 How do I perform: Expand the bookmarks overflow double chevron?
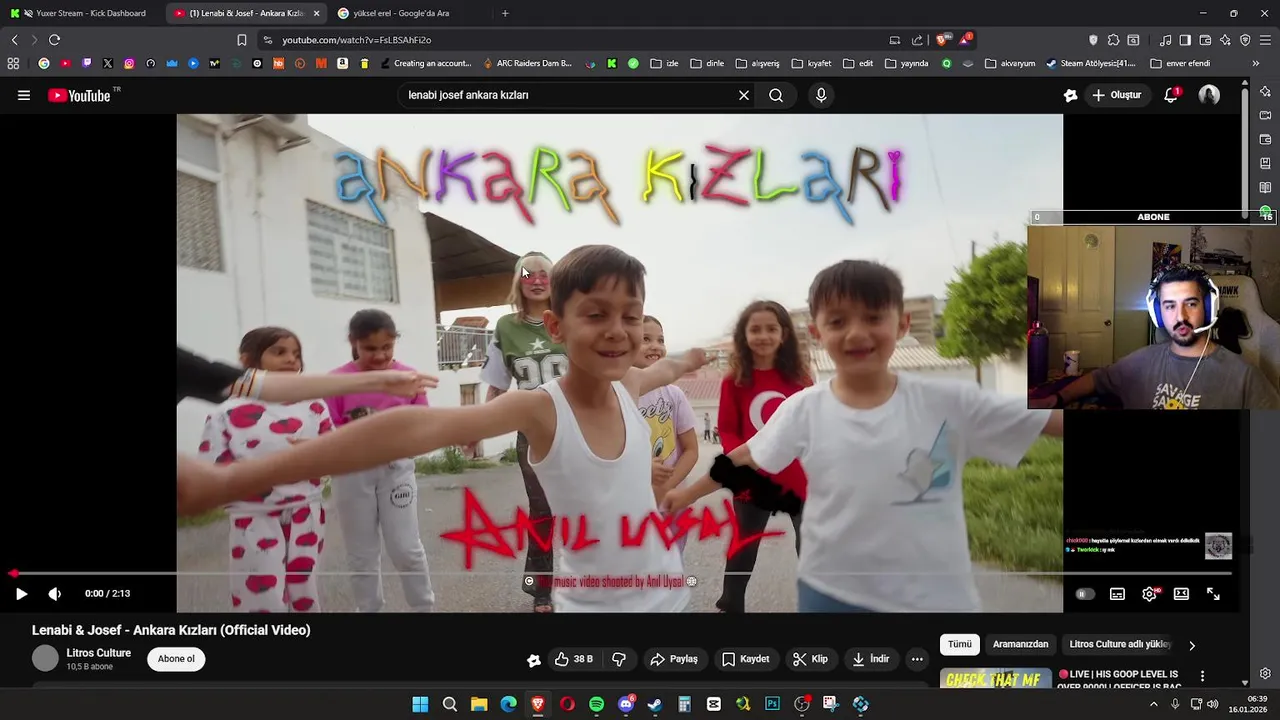pos(1256,63)
